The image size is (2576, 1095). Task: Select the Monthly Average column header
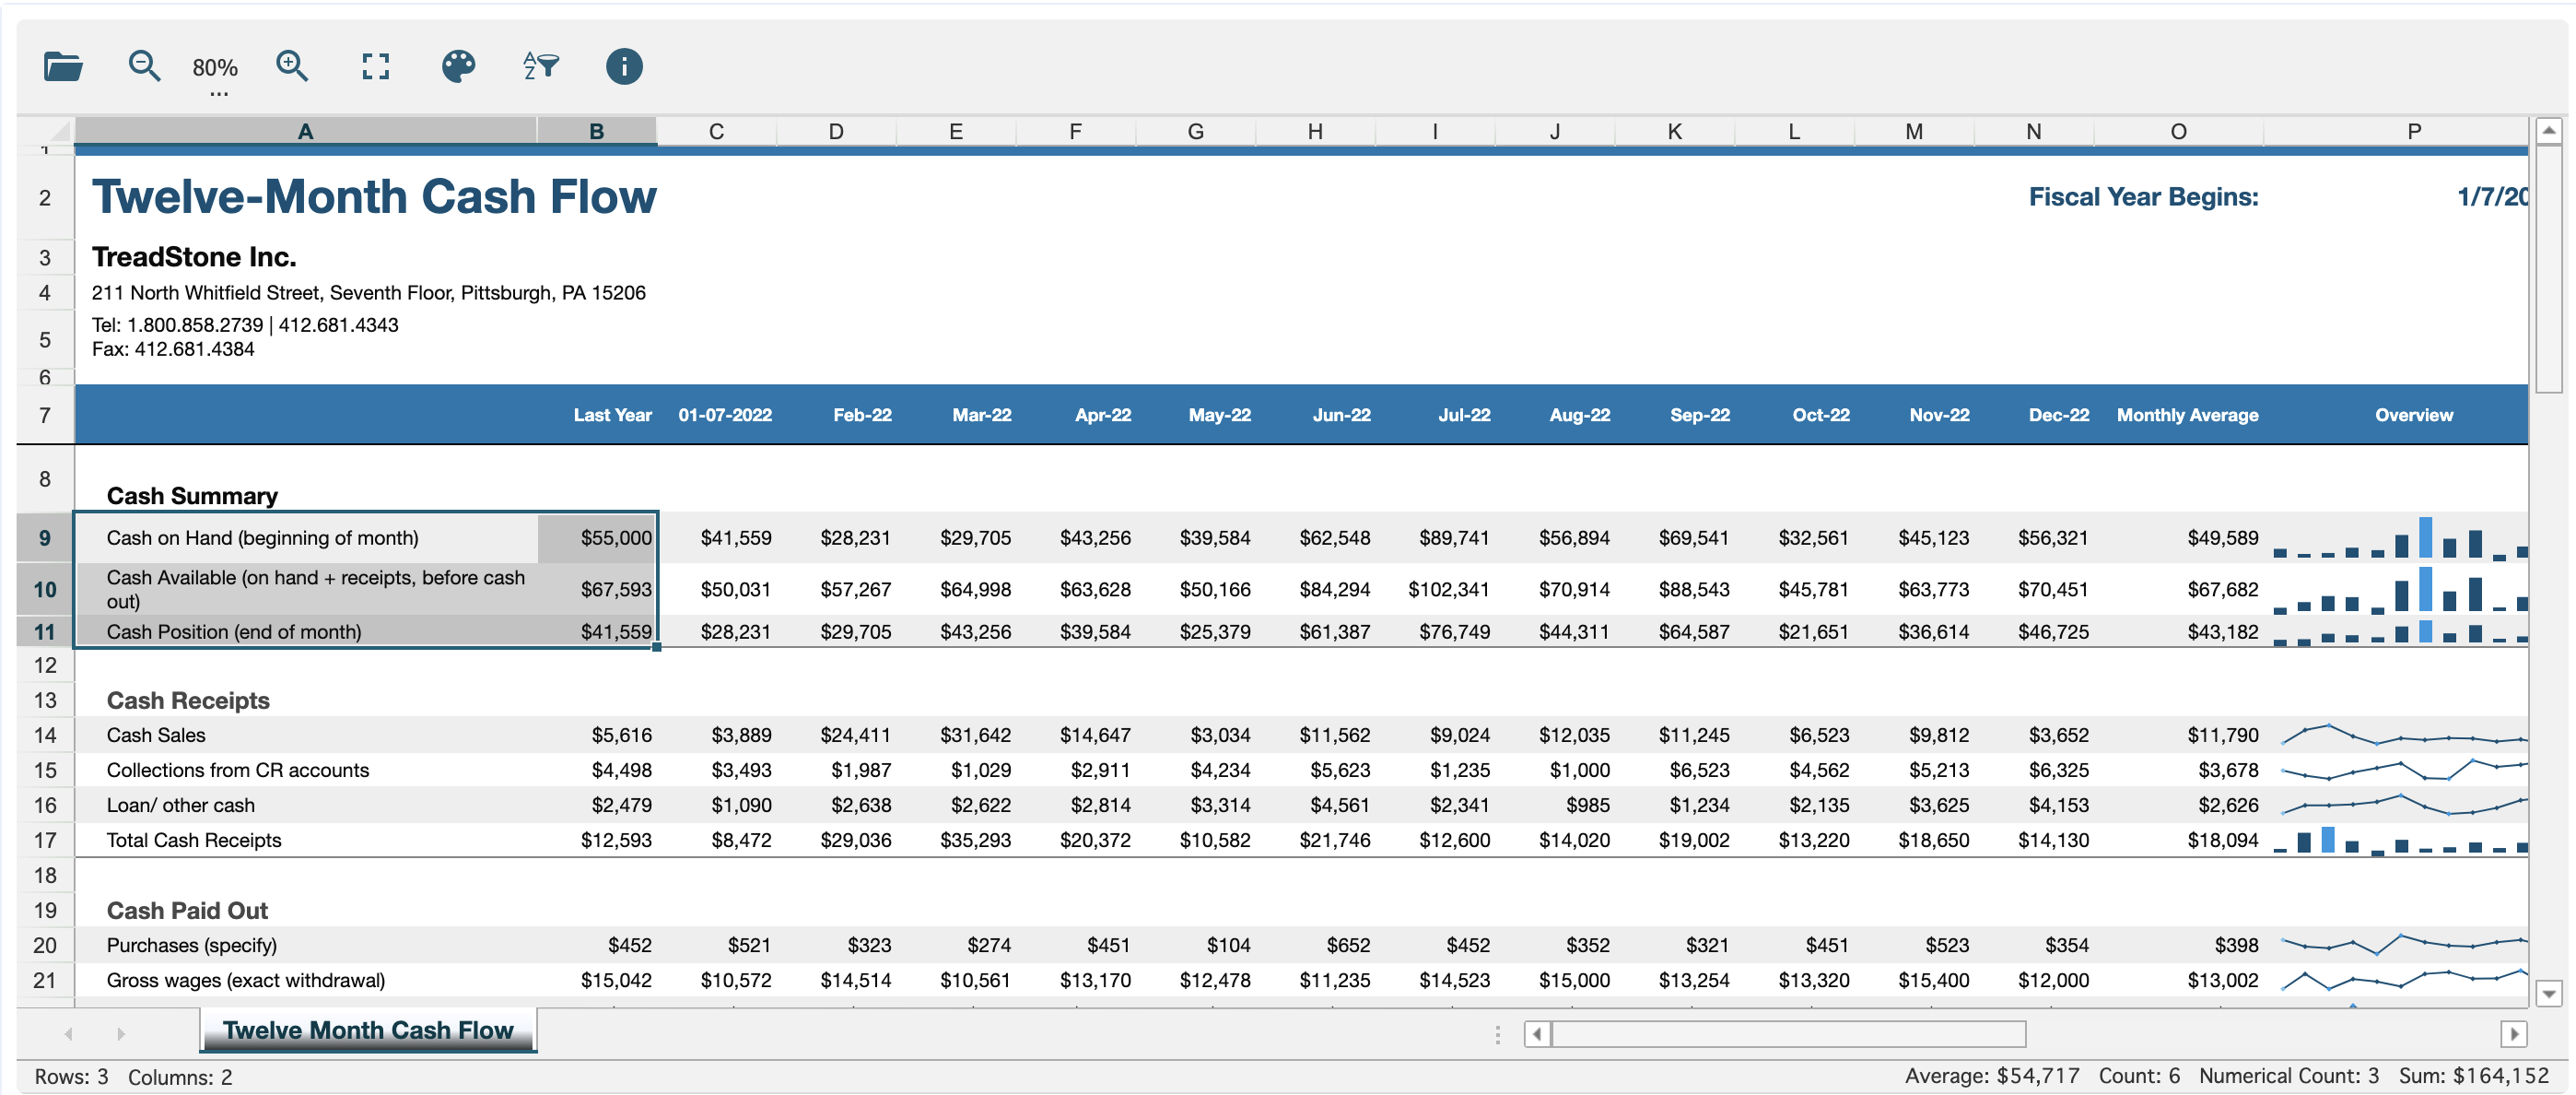pos(2187,414)
